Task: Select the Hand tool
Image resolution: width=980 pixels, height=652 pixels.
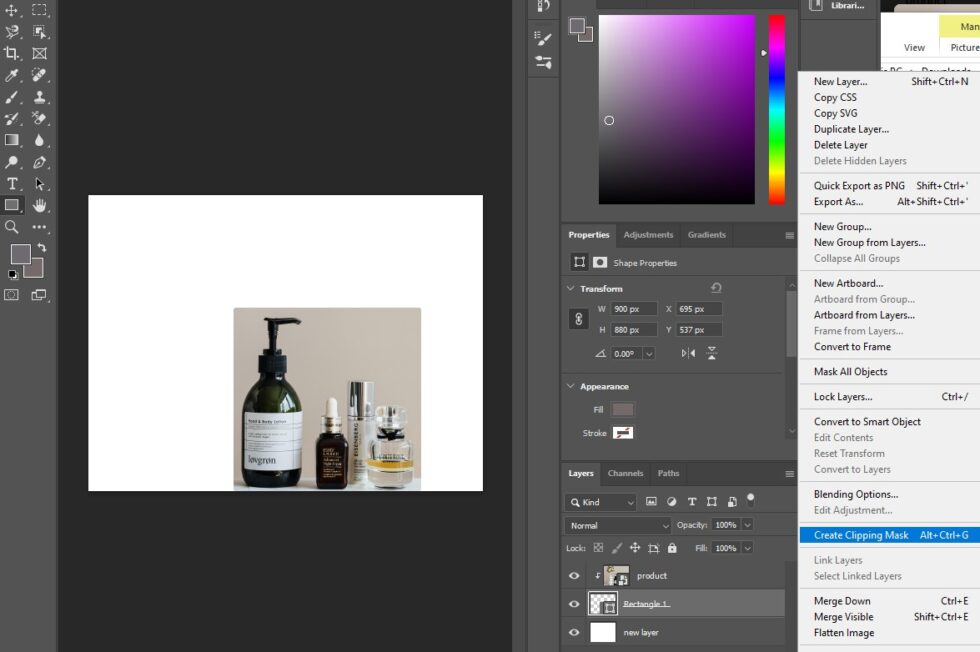Action: point(40,205)
